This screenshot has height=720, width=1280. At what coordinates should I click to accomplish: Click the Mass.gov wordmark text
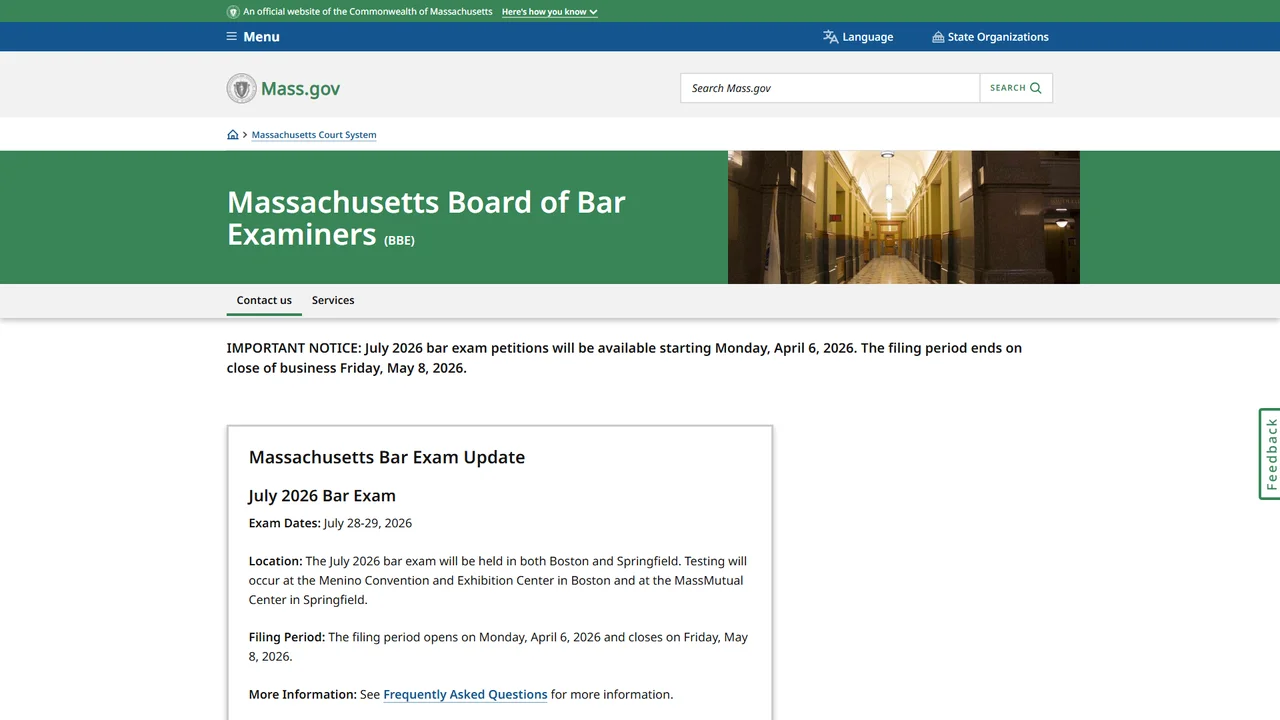[300, 88]
